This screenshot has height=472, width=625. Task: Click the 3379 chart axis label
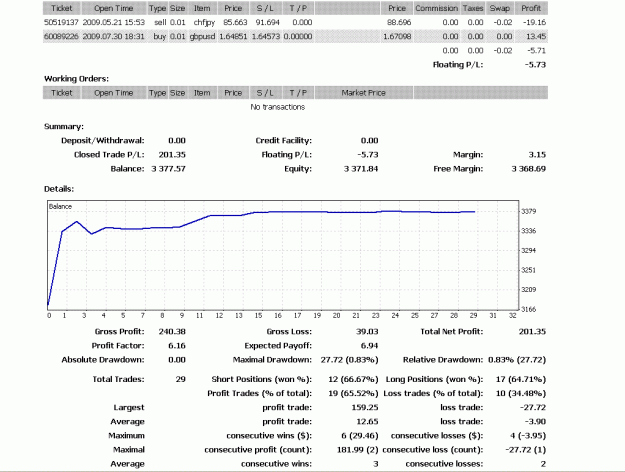pyautogui.click(x=529, y=211)
